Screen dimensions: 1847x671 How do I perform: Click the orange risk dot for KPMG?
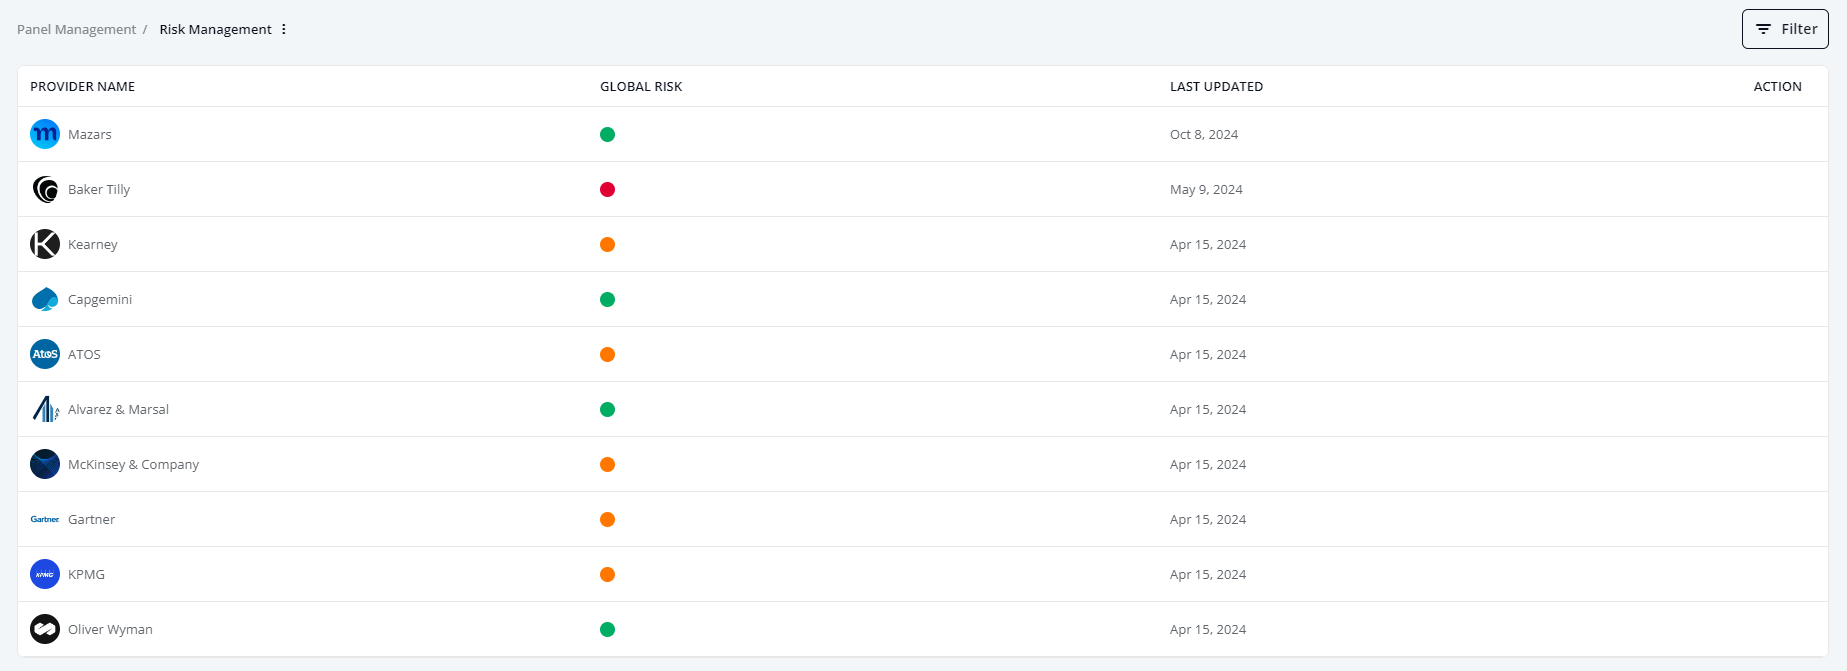(607, 574)
